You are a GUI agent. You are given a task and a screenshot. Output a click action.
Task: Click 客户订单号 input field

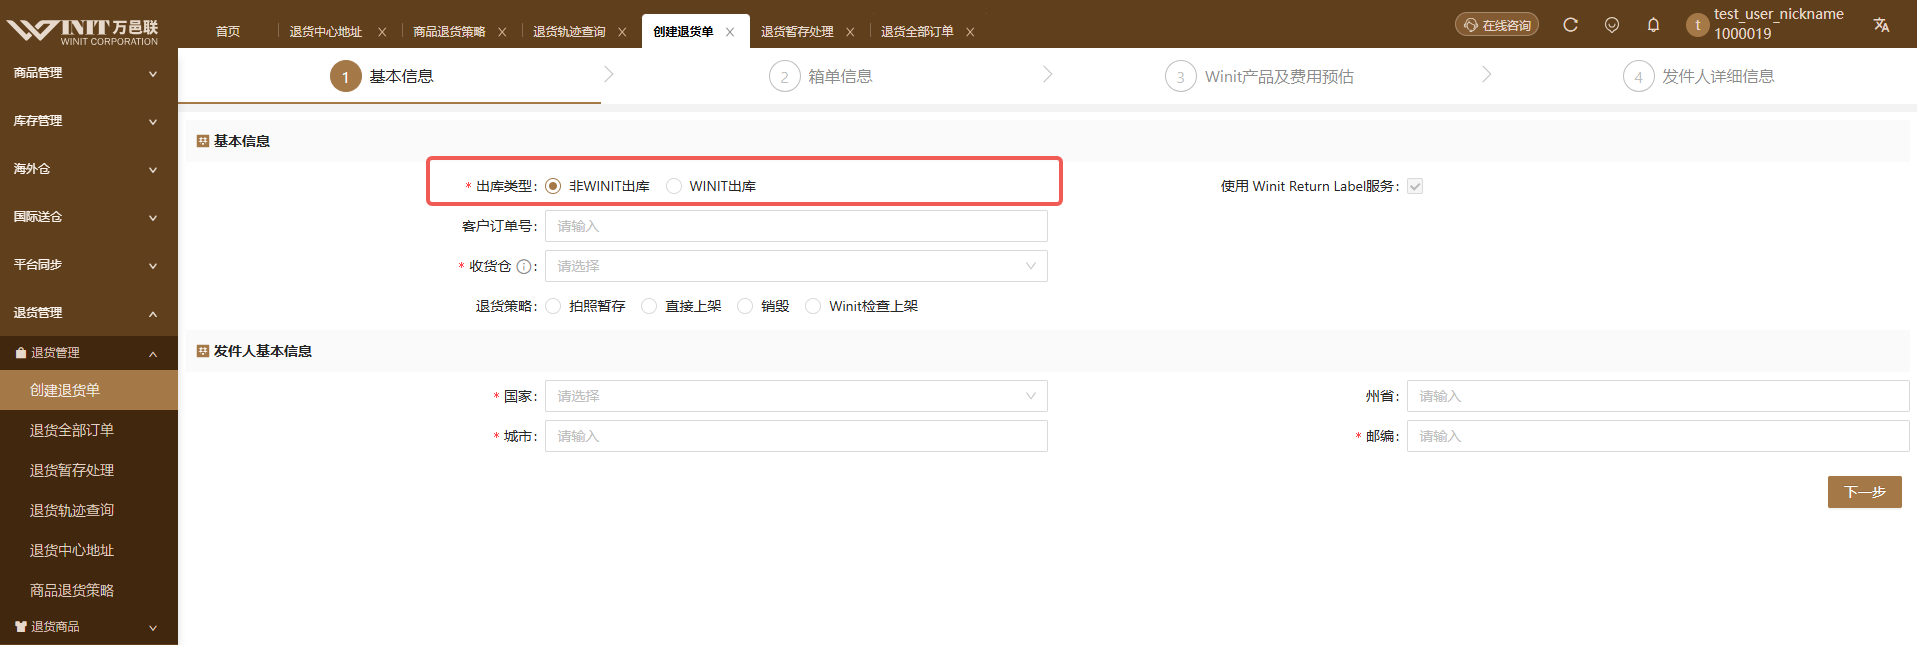coord(796,226)
